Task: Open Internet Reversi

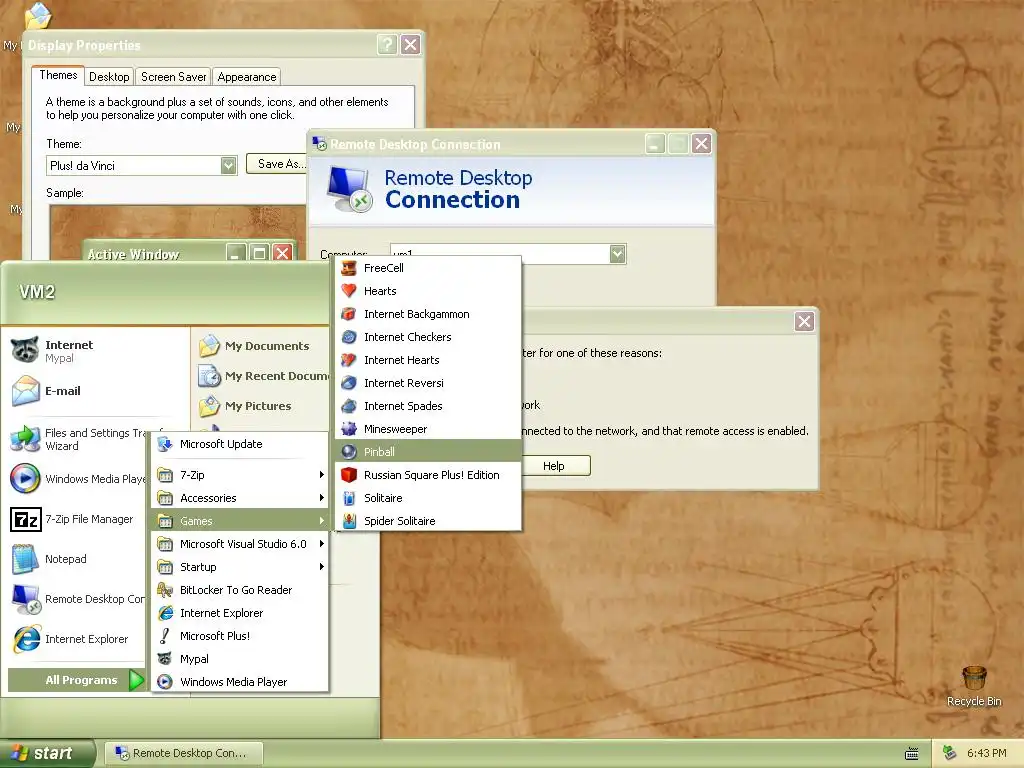Action: (x=428, y=383)
